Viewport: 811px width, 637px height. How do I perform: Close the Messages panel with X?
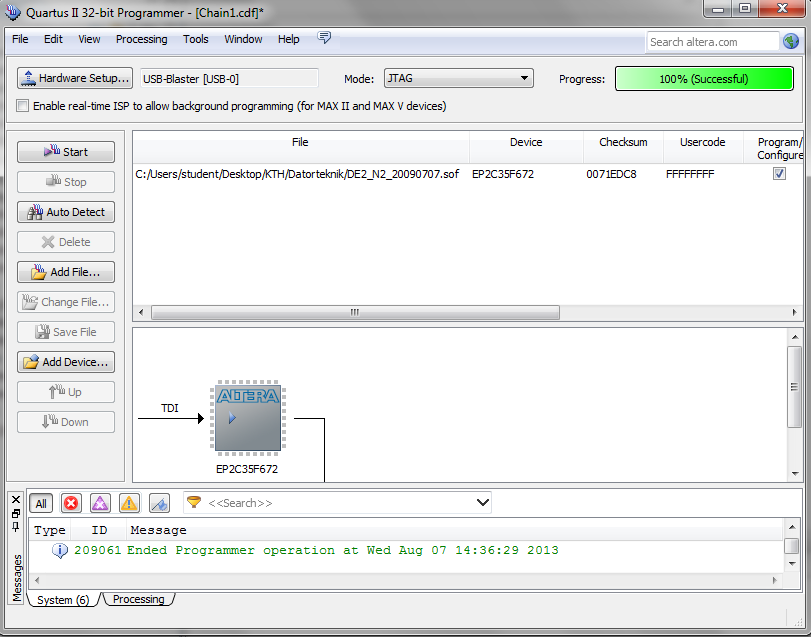point(16,499)
